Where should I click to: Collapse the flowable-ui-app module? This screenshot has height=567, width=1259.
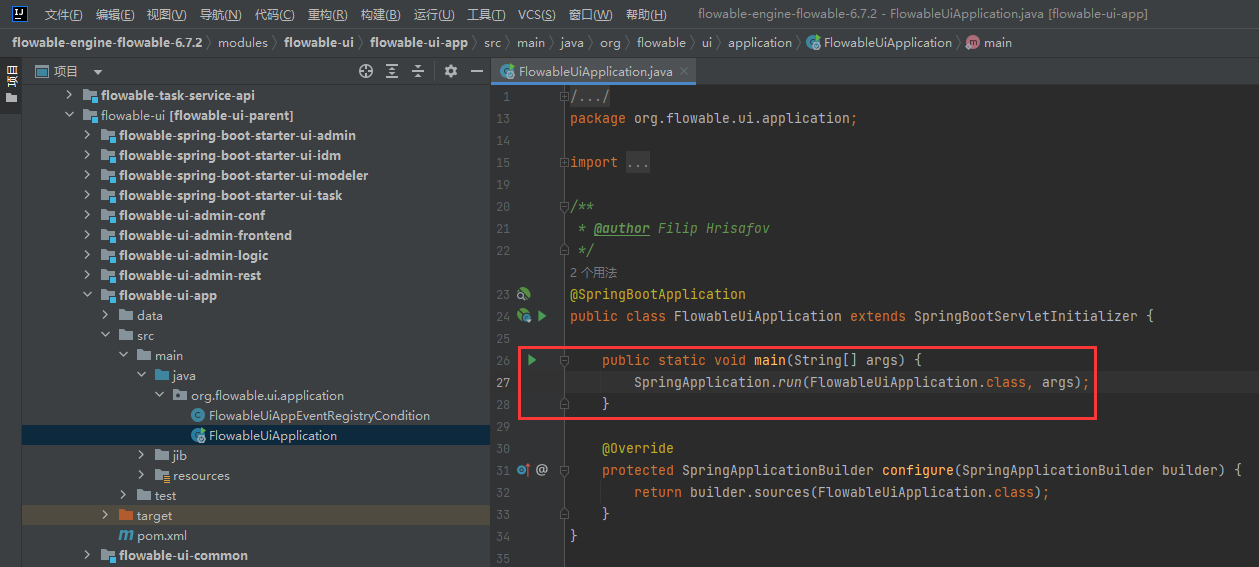[x=87, y=295]
